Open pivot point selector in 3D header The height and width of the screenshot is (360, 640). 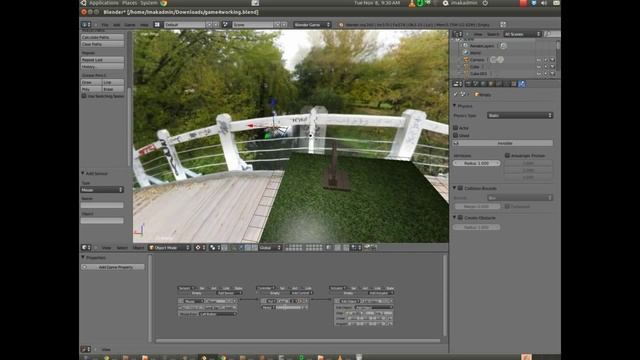click(x=214, y=247)
